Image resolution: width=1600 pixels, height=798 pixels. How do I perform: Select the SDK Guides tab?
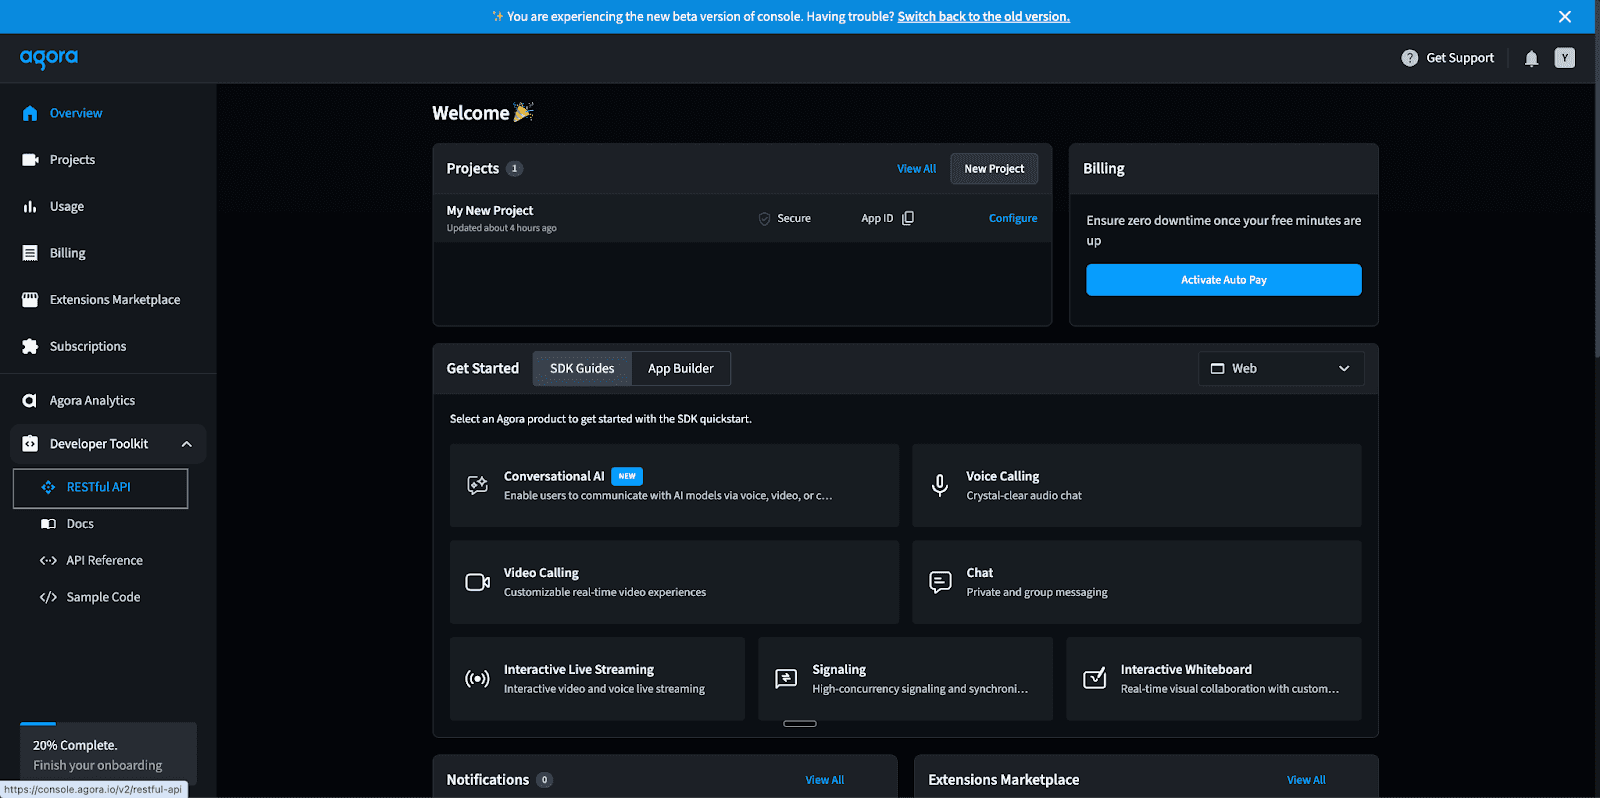click(x=582, y=369)
